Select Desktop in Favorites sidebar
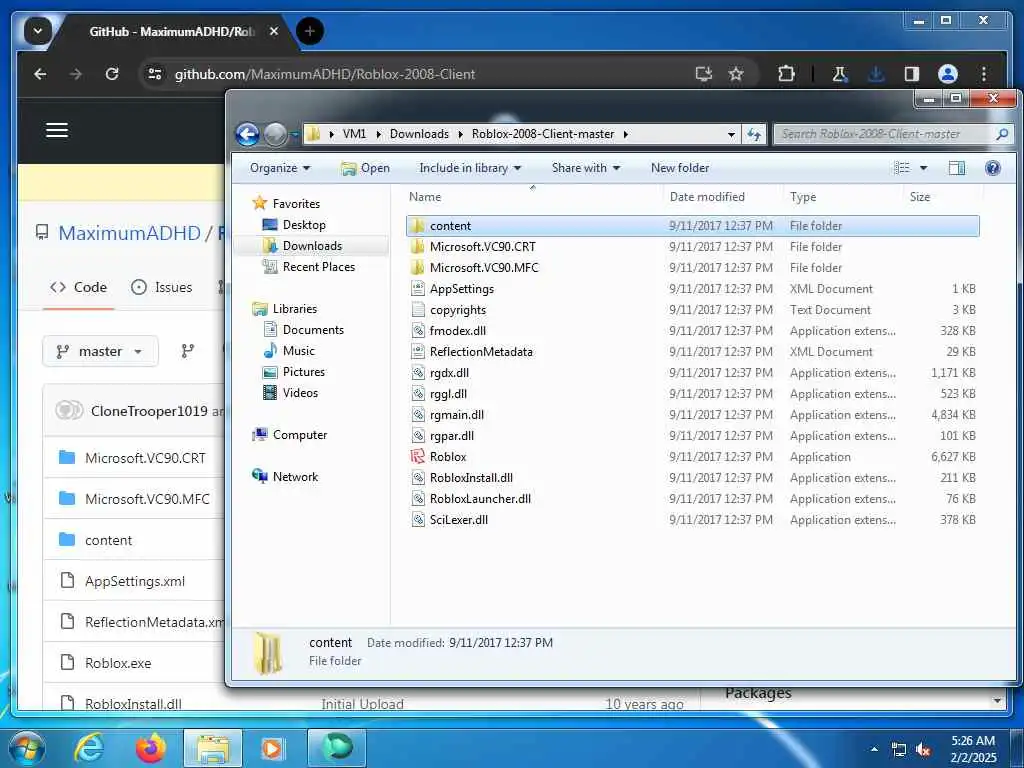Screen dimensions: 1024x768 (304, 225)
